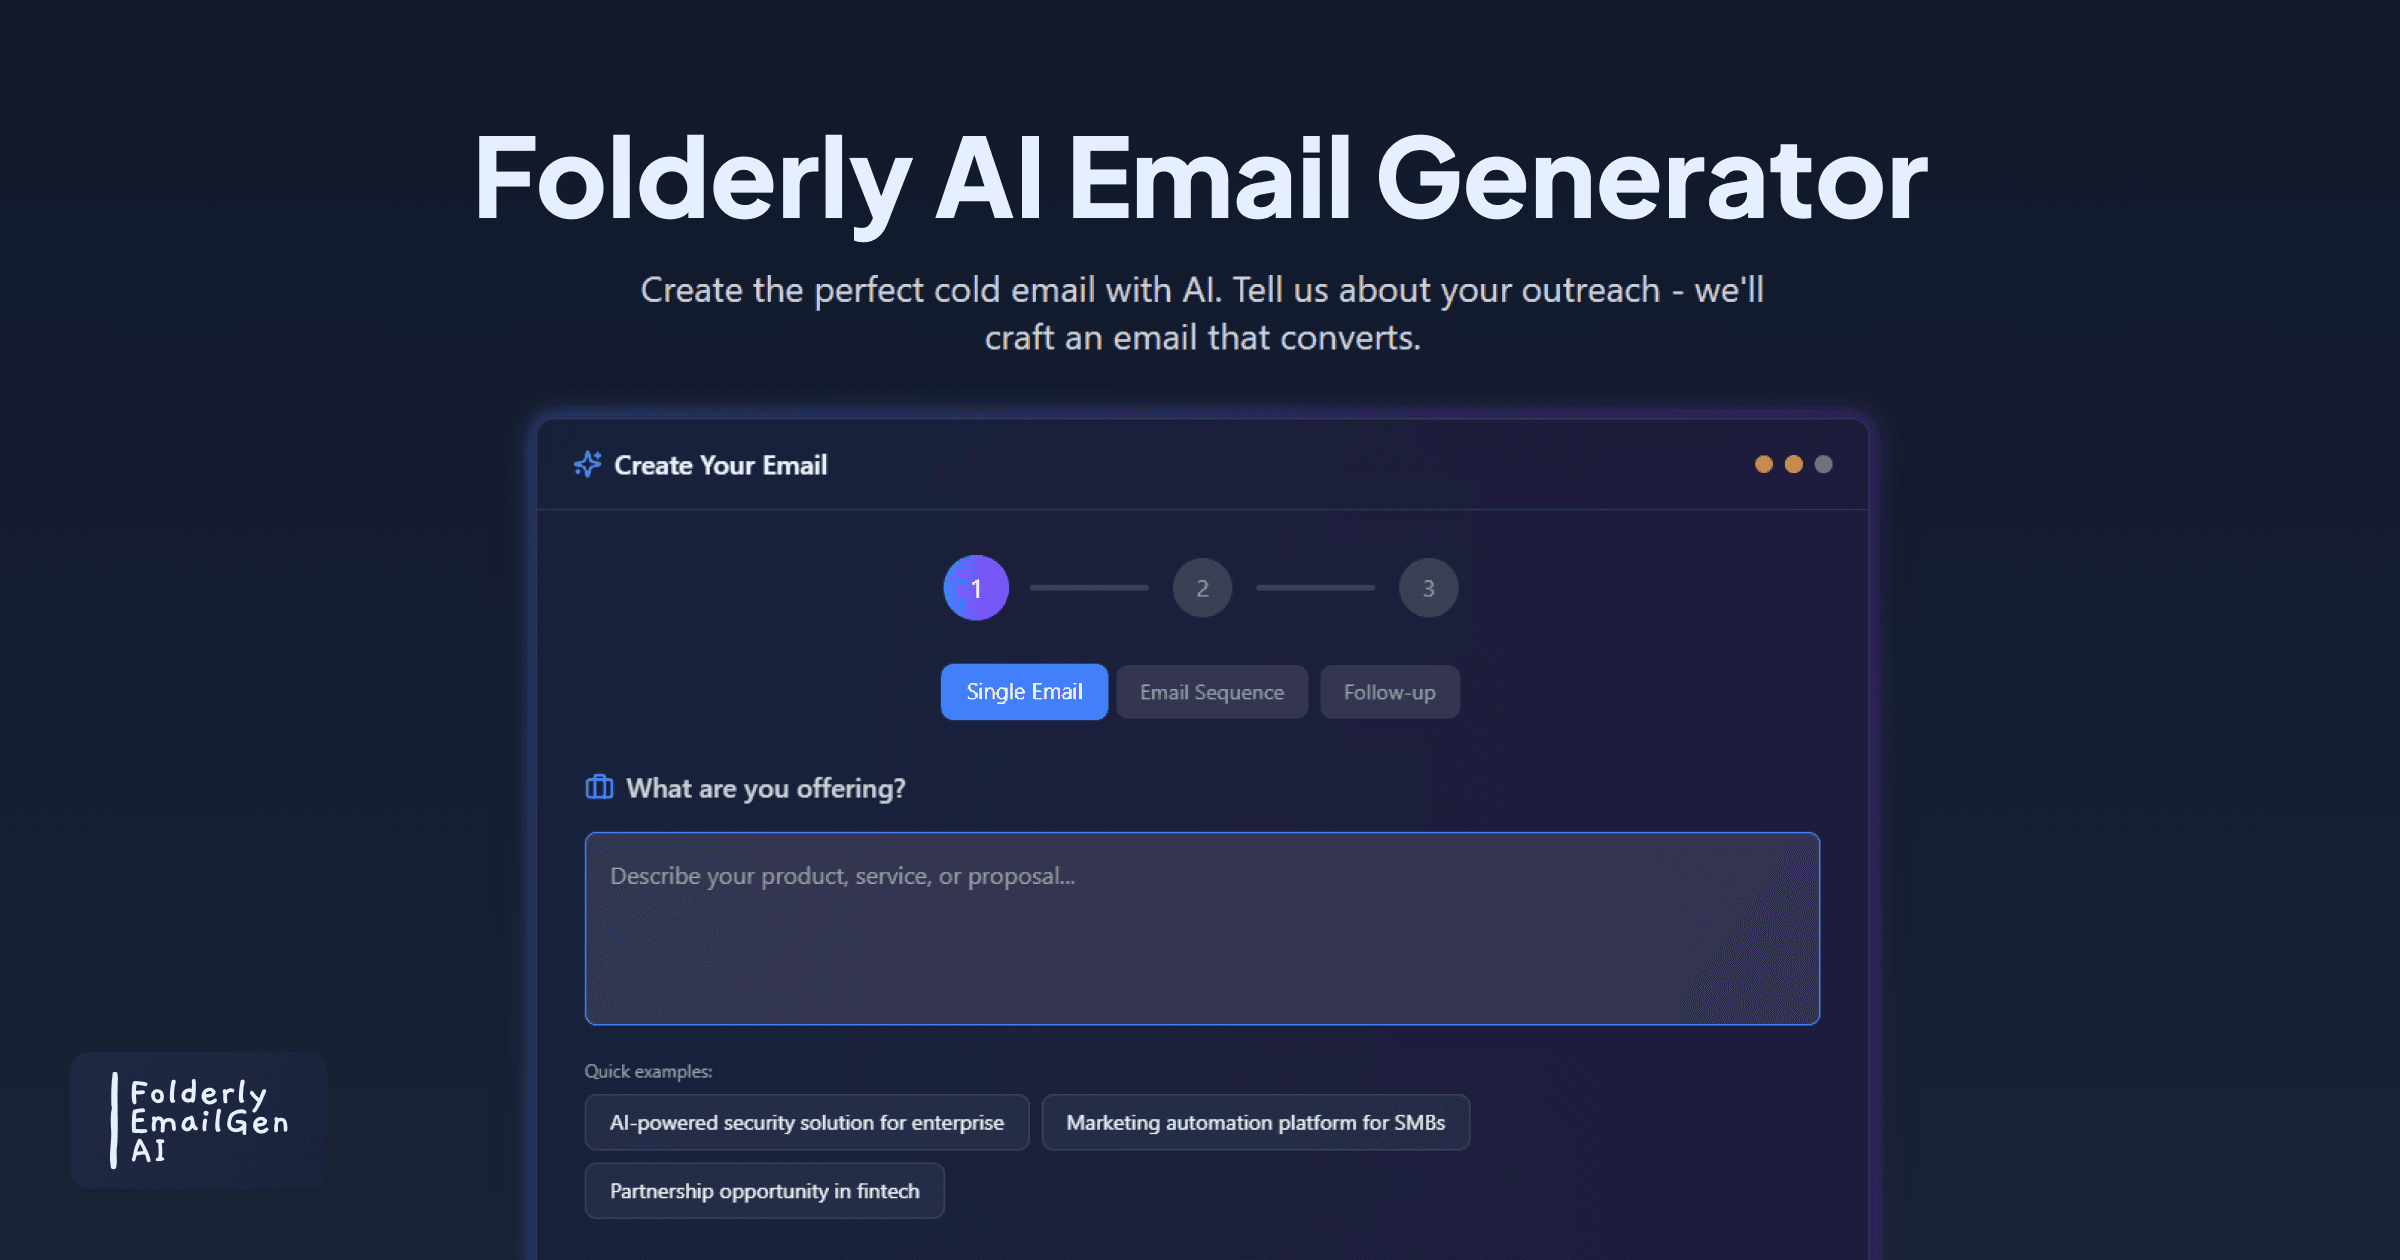Screen dimensions: 2400x1260
Task: Choose the Partnership opportunity in fintech example
Action: [x=764, y=1191]
